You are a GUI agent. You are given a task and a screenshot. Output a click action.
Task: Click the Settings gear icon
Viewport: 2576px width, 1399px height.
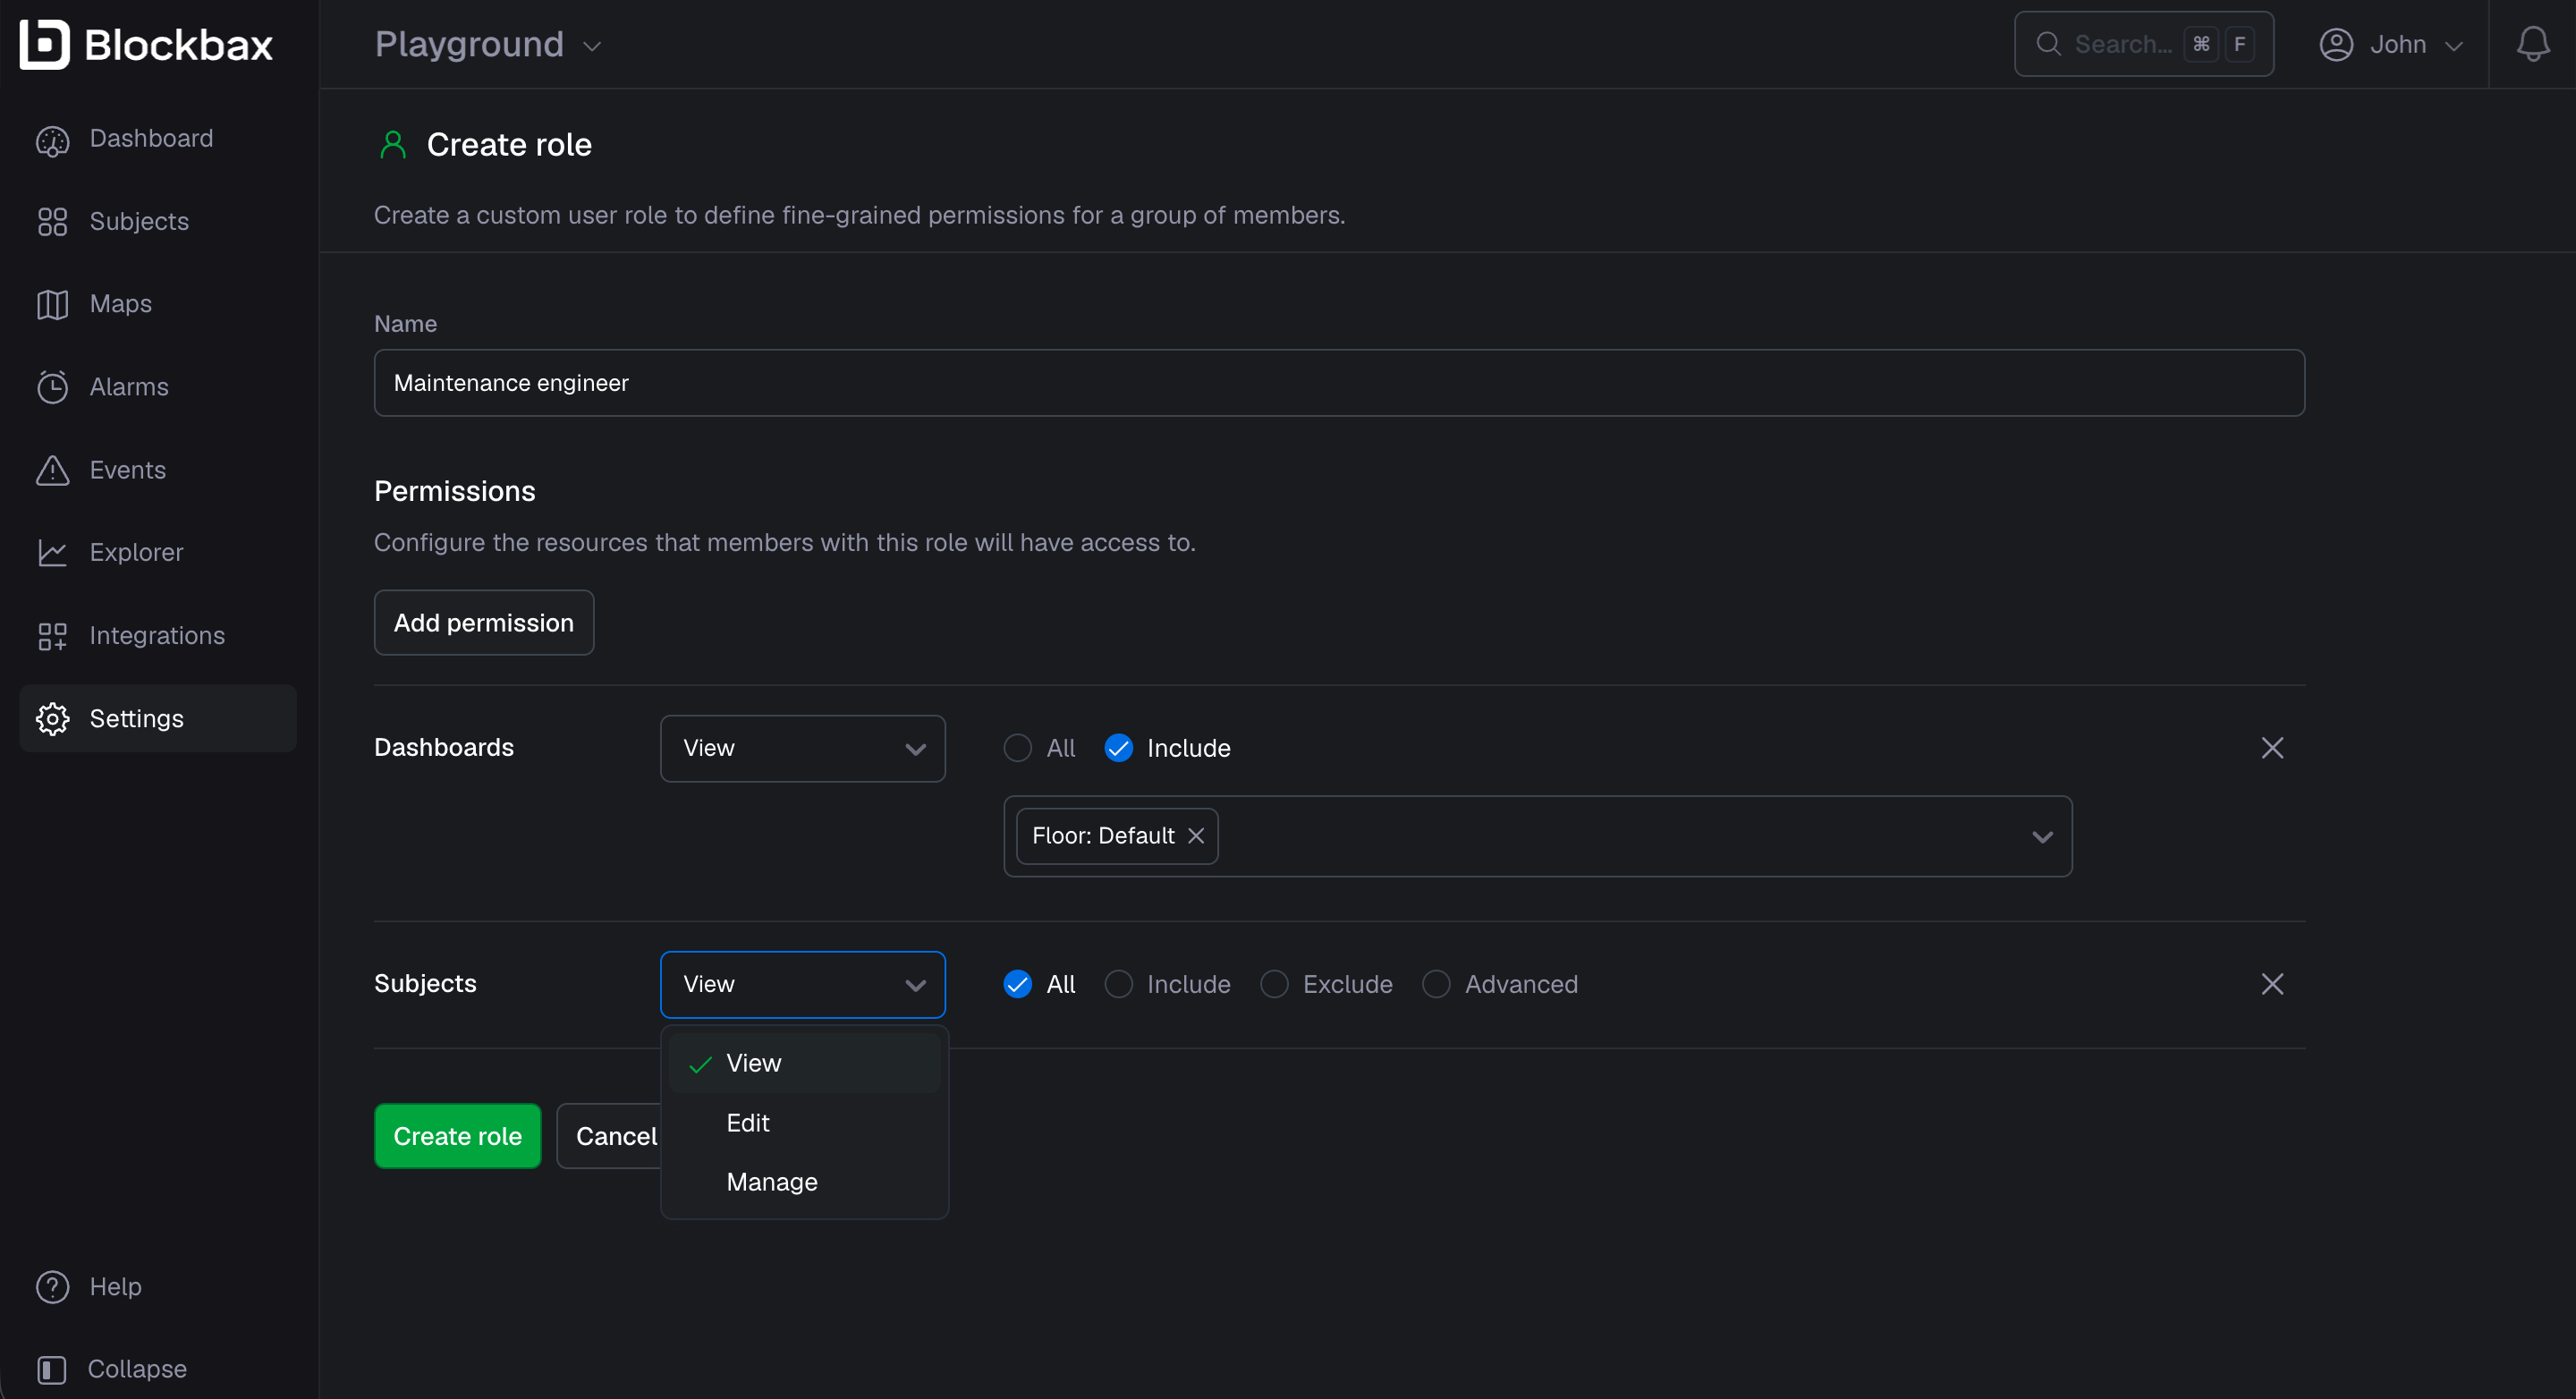[x=52, y=719]
